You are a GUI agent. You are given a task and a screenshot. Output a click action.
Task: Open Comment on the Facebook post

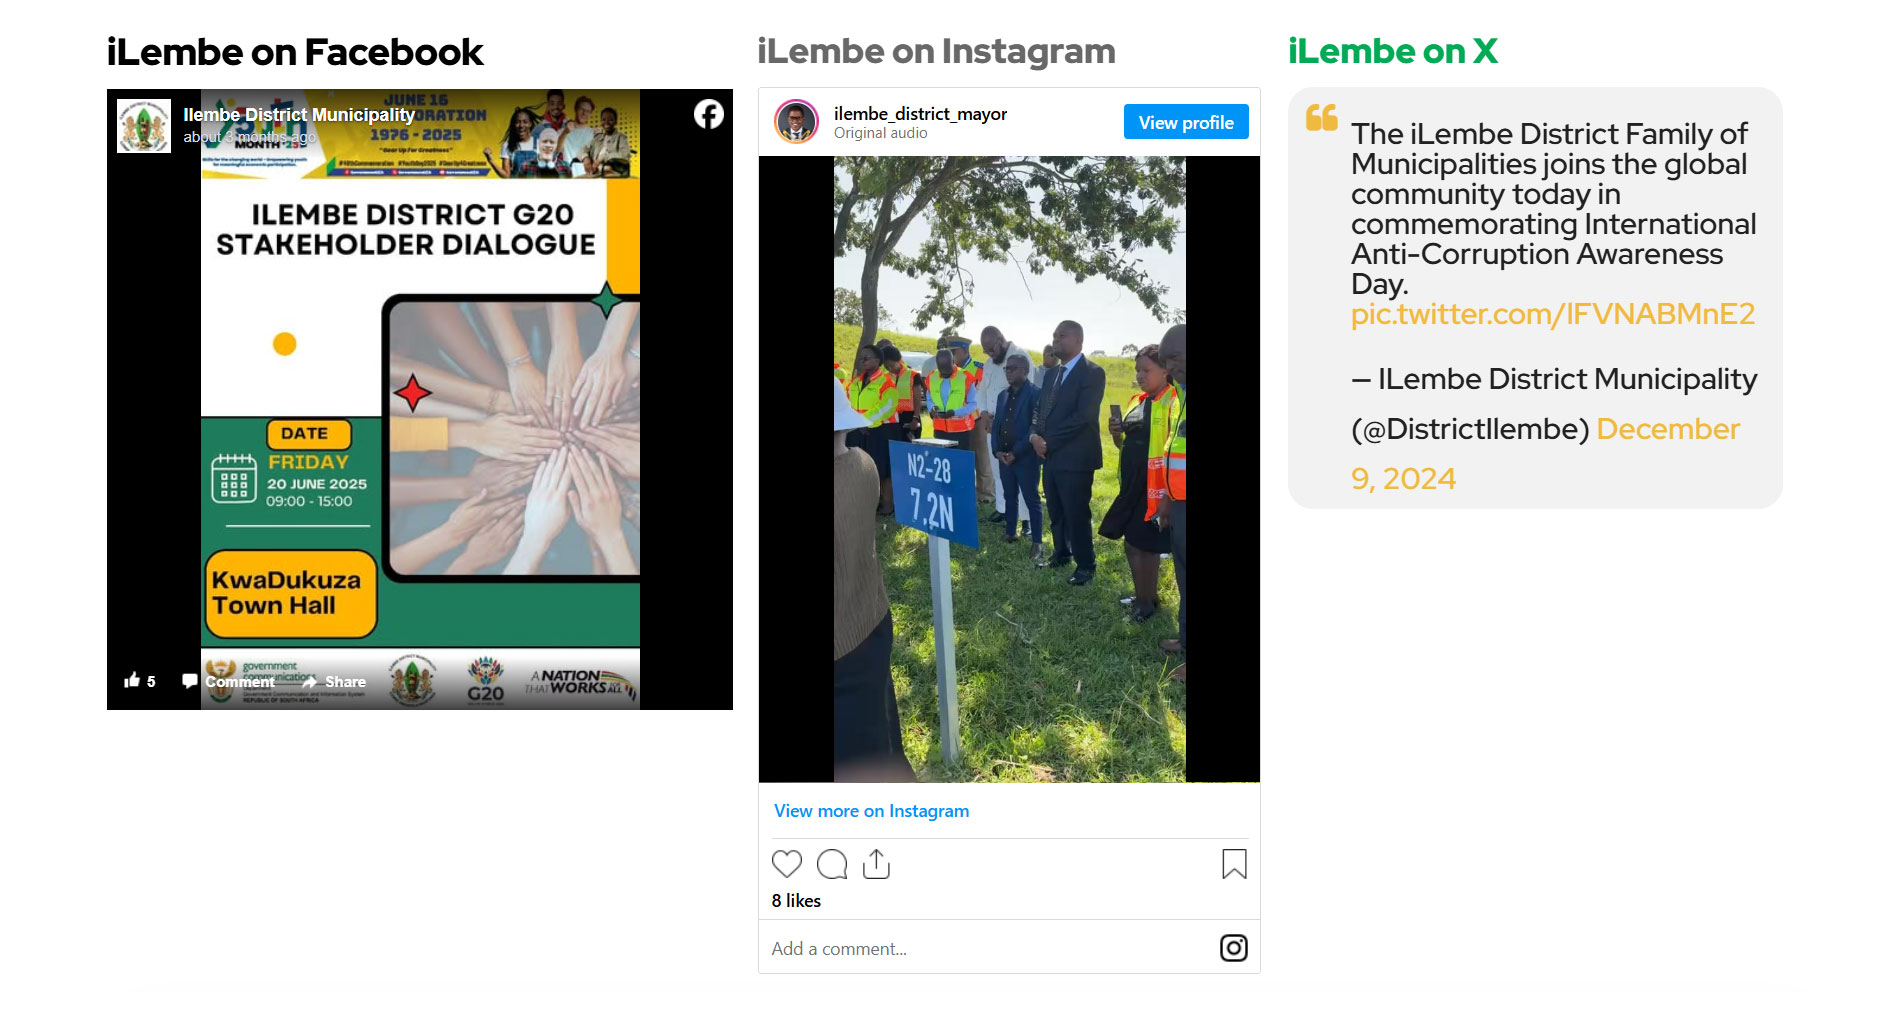(x=229, y=682)
